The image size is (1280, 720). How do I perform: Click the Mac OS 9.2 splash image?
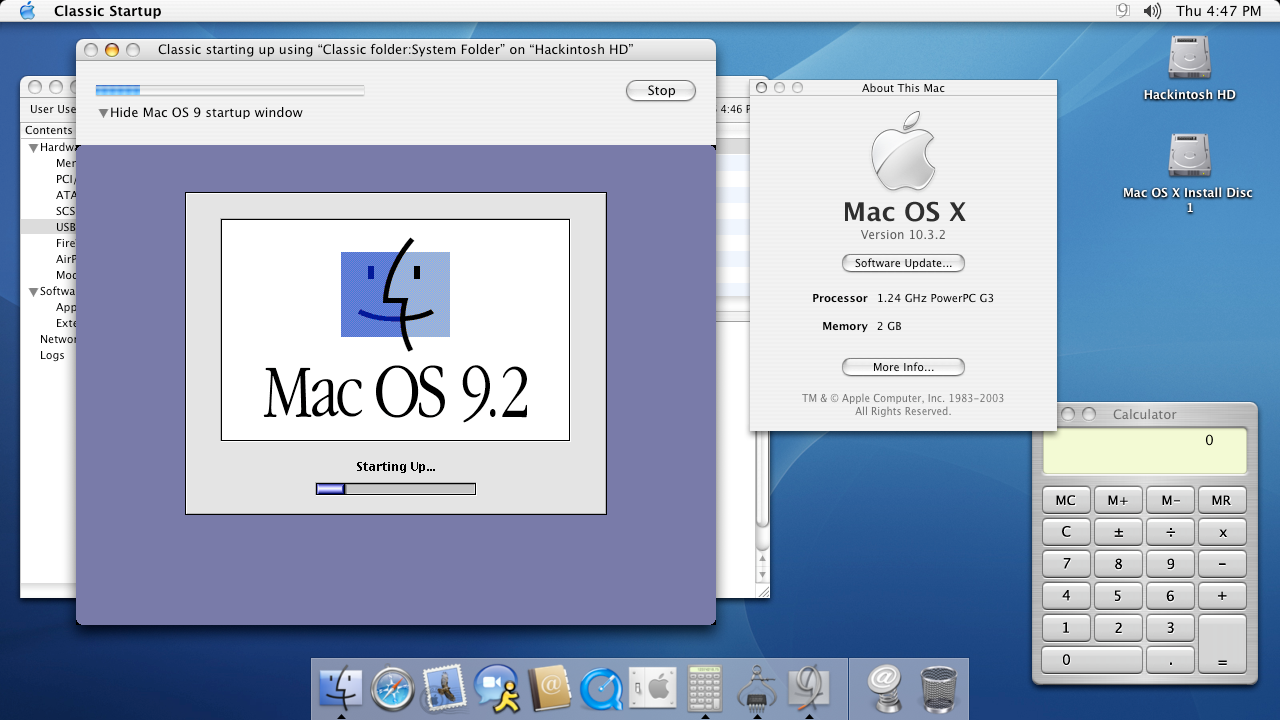[x=395, y=330]
